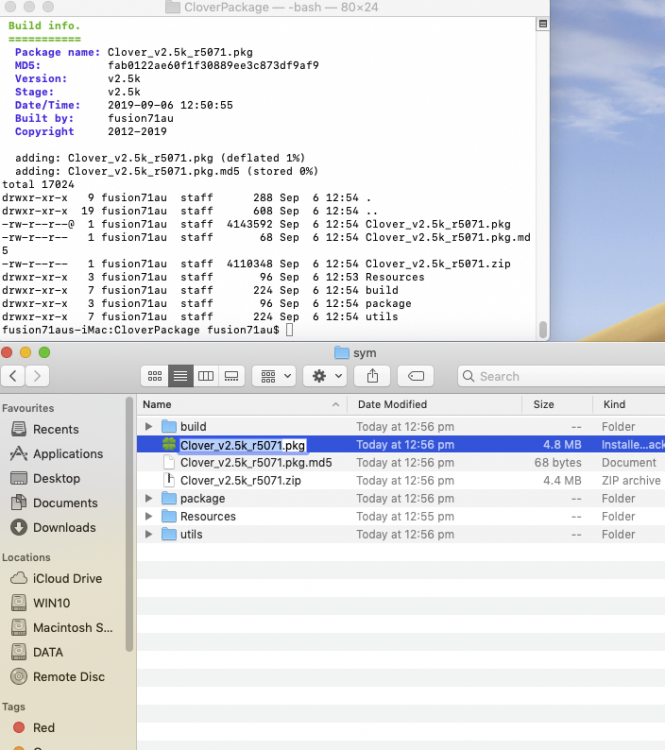Click the 68 bytes size cell
Viewport: 665px width, 750px height.
(x=558, y=463)
